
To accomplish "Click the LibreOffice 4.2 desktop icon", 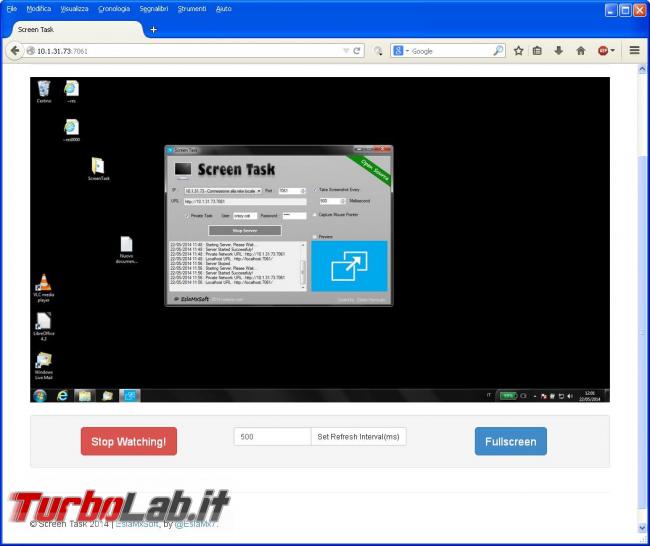I will click(x=44, y=326).
